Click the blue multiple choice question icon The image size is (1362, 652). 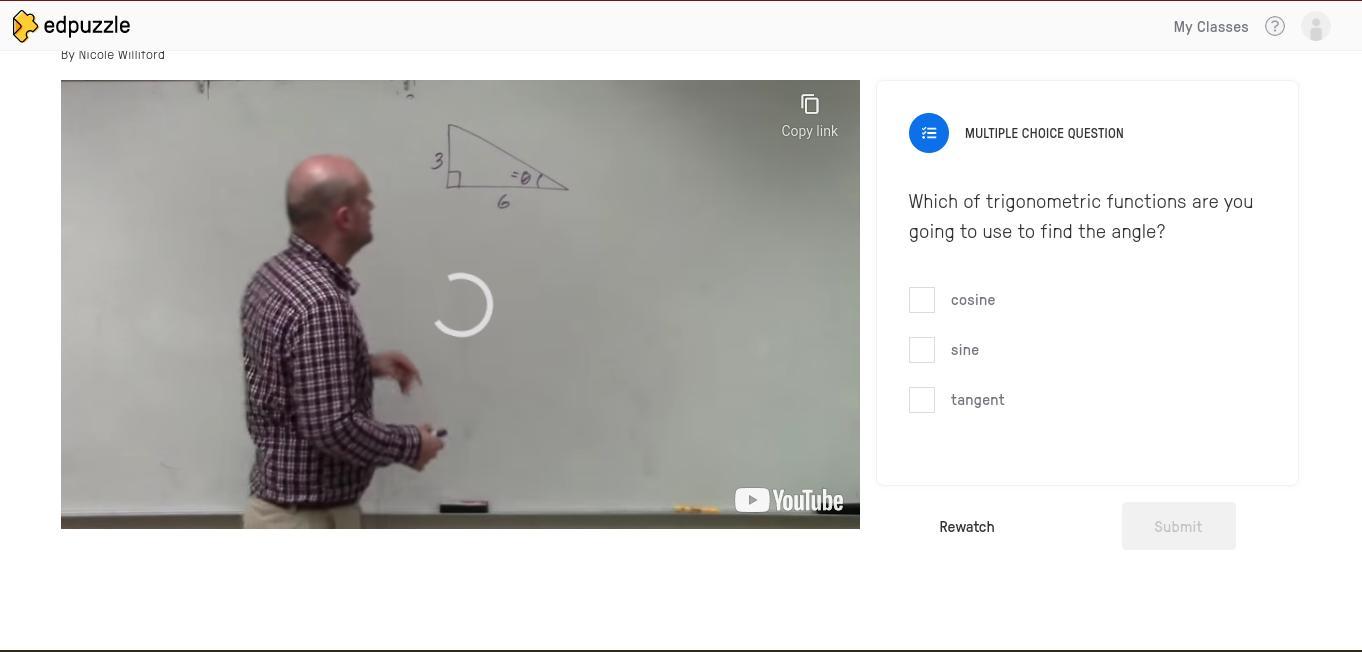tap(929, 133)
